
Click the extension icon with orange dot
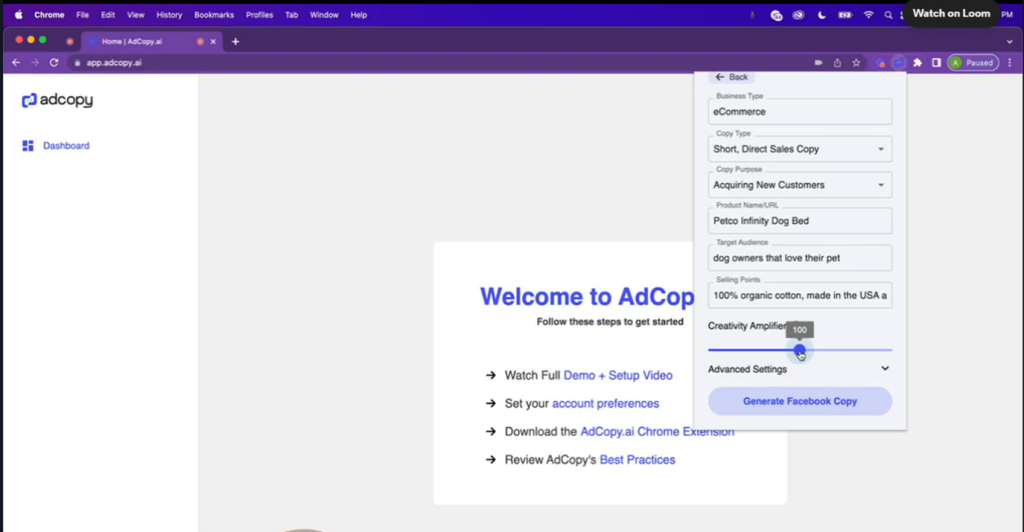pyautogui.click(x=880, y=63)
